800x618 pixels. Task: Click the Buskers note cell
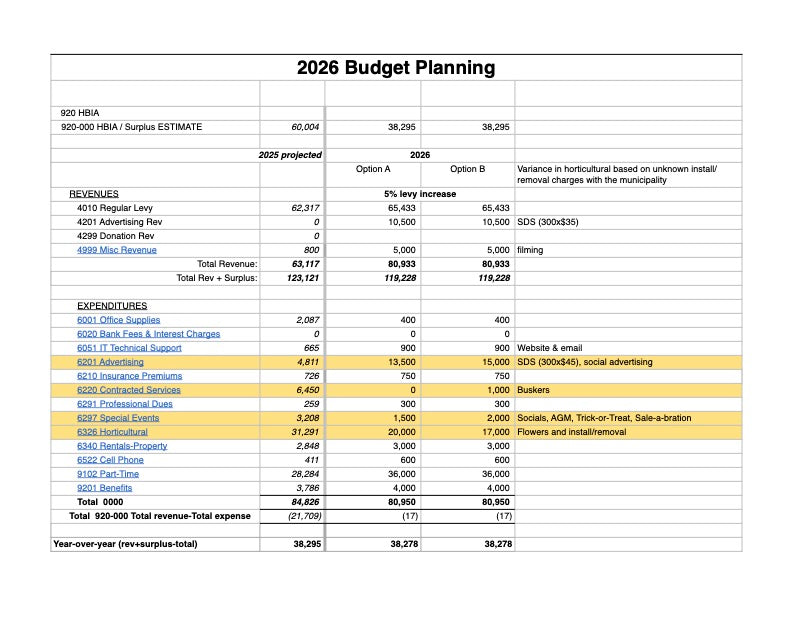[627, 390]
